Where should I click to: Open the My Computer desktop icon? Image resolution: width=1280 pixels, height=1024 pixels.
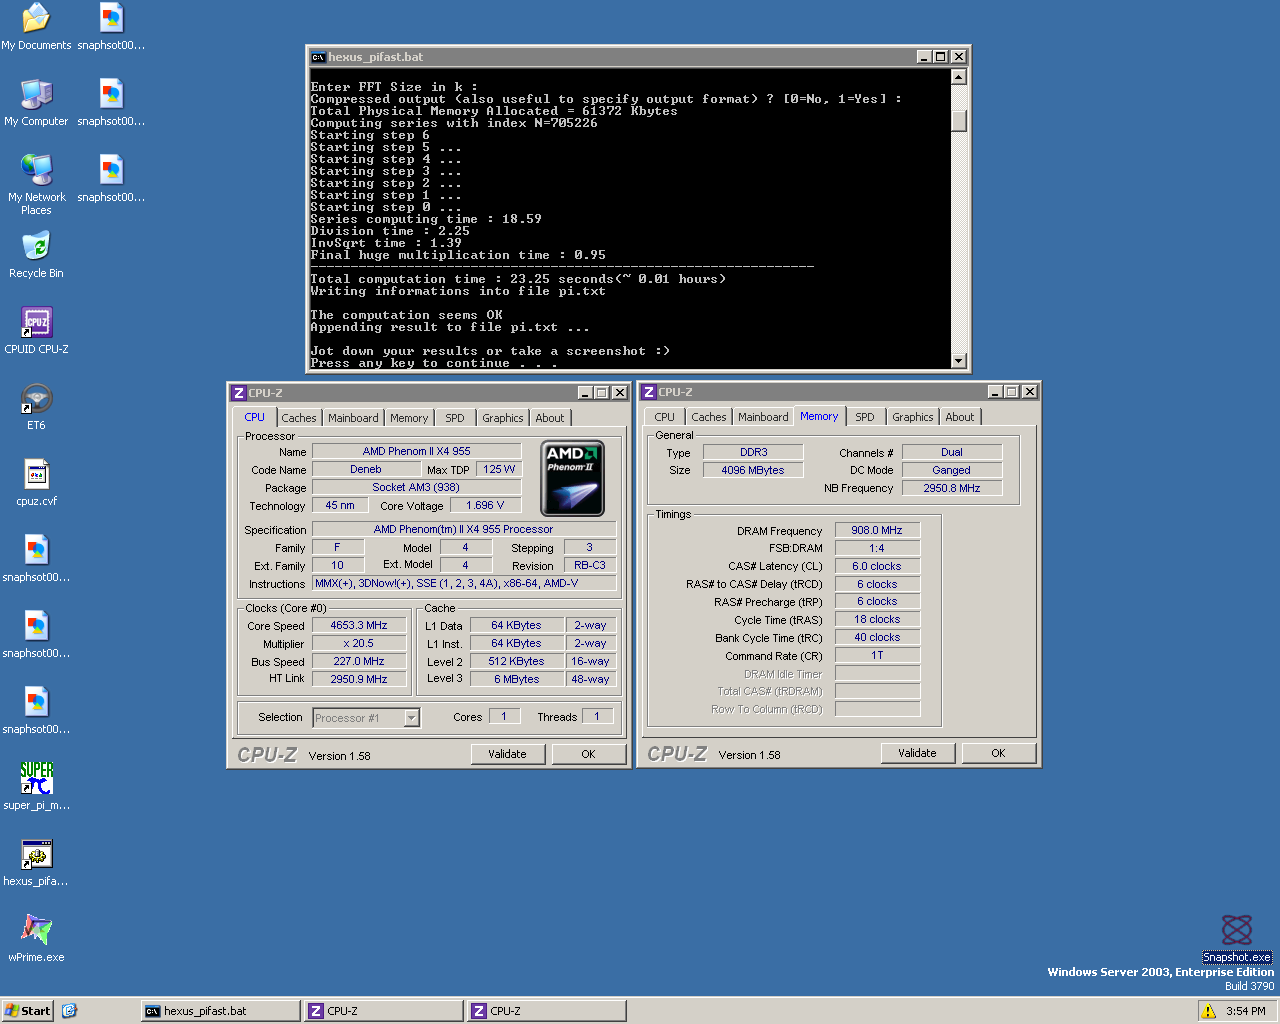click(x=36, y=102)
